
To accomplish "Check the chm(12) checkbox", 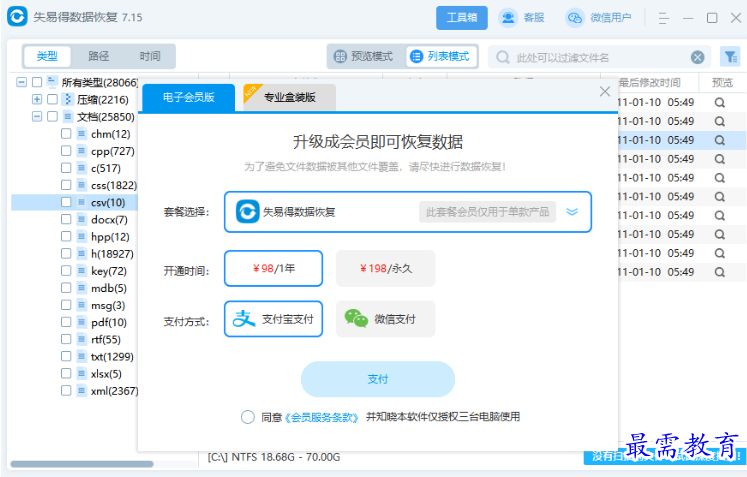I will tap(66, 133).
